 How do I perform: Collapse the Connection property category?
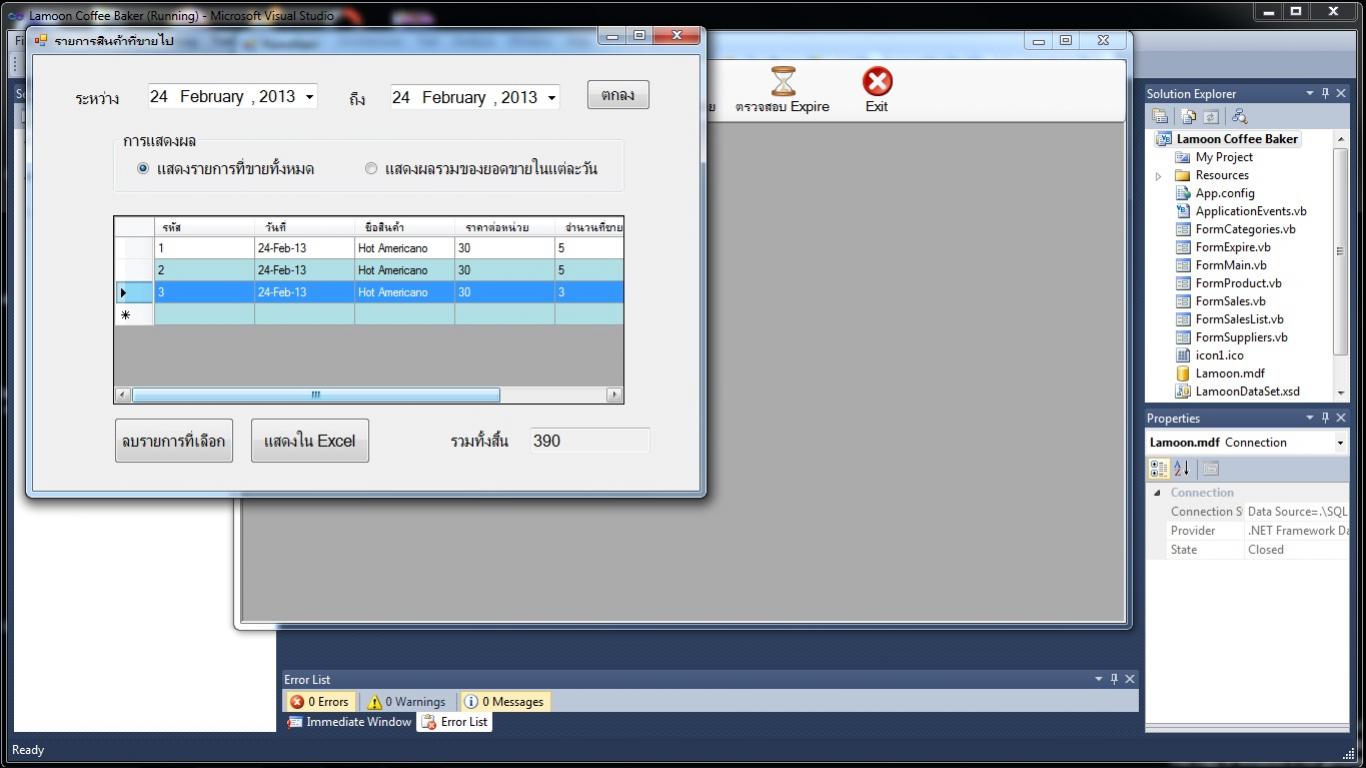tap(1158, 493)
